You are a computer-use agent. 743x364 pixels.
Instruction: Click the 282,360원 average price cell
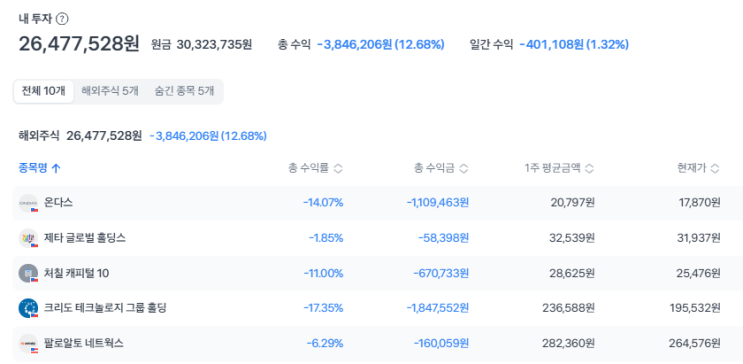coord(569,343)
